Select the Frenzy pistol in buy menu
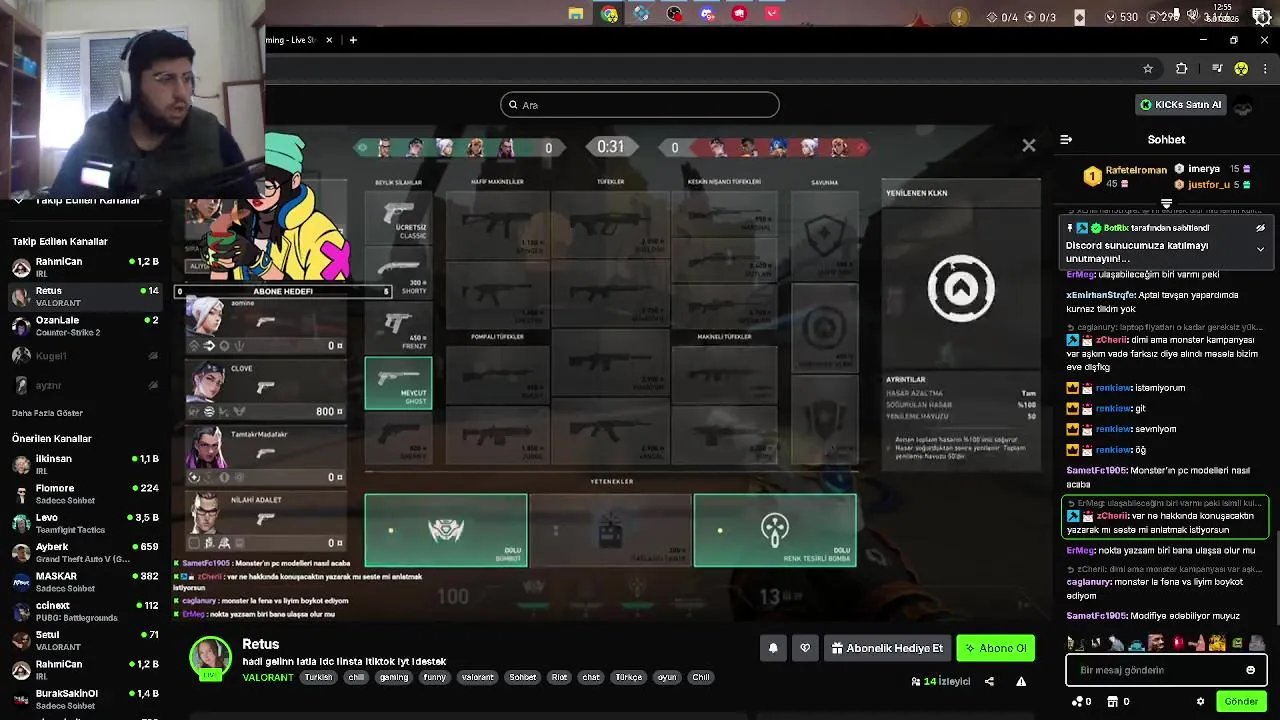This screenshot has height=720, width=1280. pos(399,327)
